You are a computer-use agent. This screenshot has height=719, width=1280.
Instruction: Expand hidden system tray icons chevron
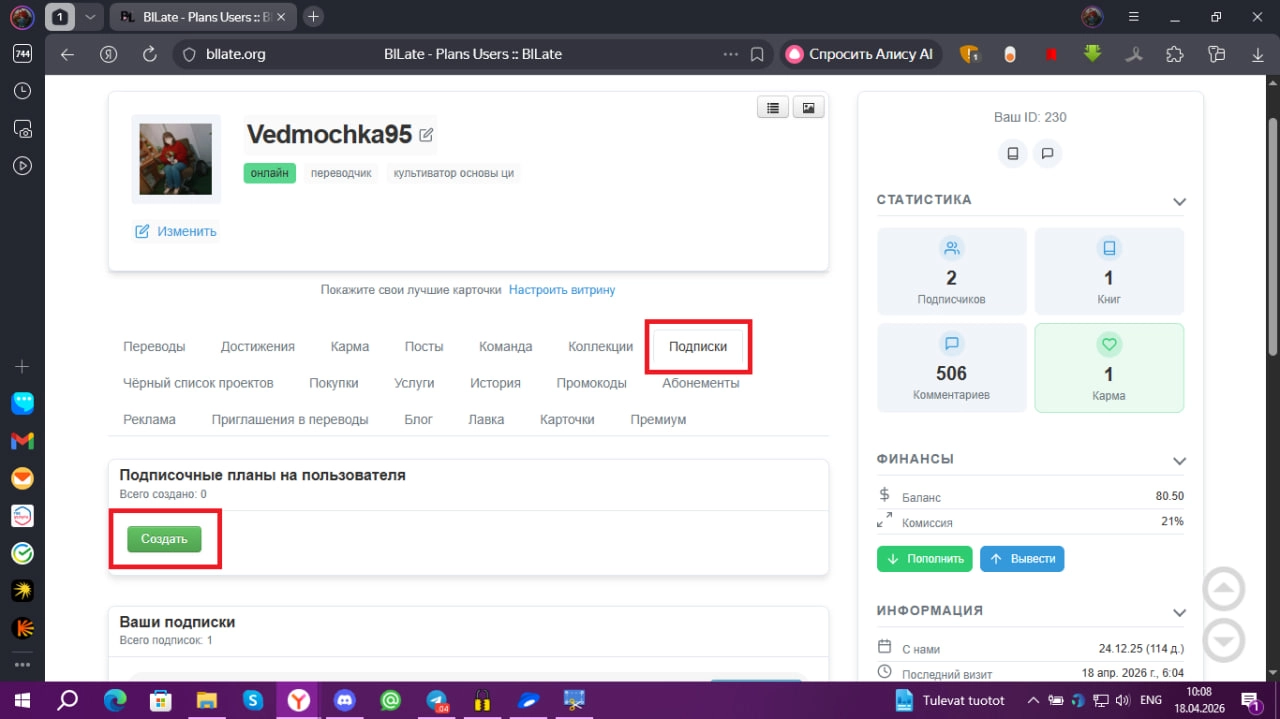1032,700
